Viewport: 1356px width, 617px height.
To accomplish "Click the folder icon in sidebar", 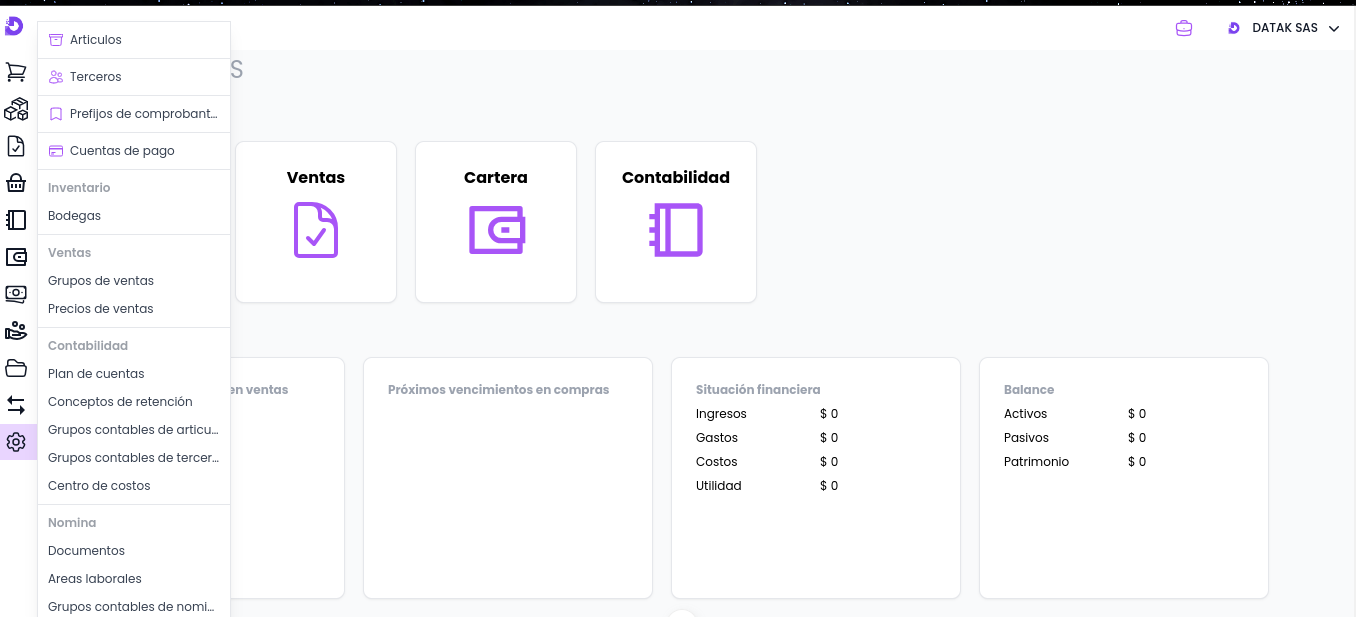I will pos(16,368).
